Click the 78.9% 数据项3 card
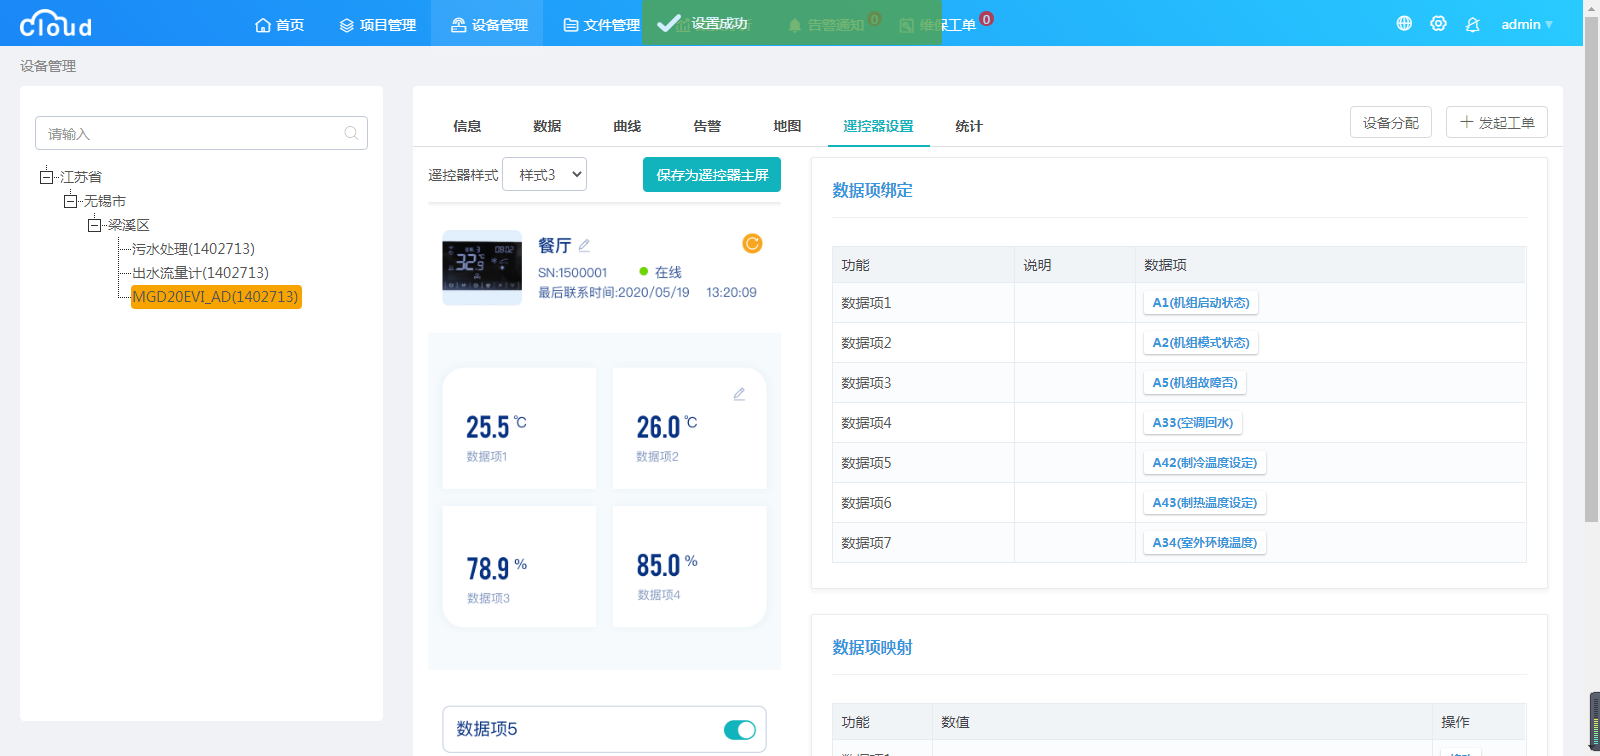 point(519,567)
